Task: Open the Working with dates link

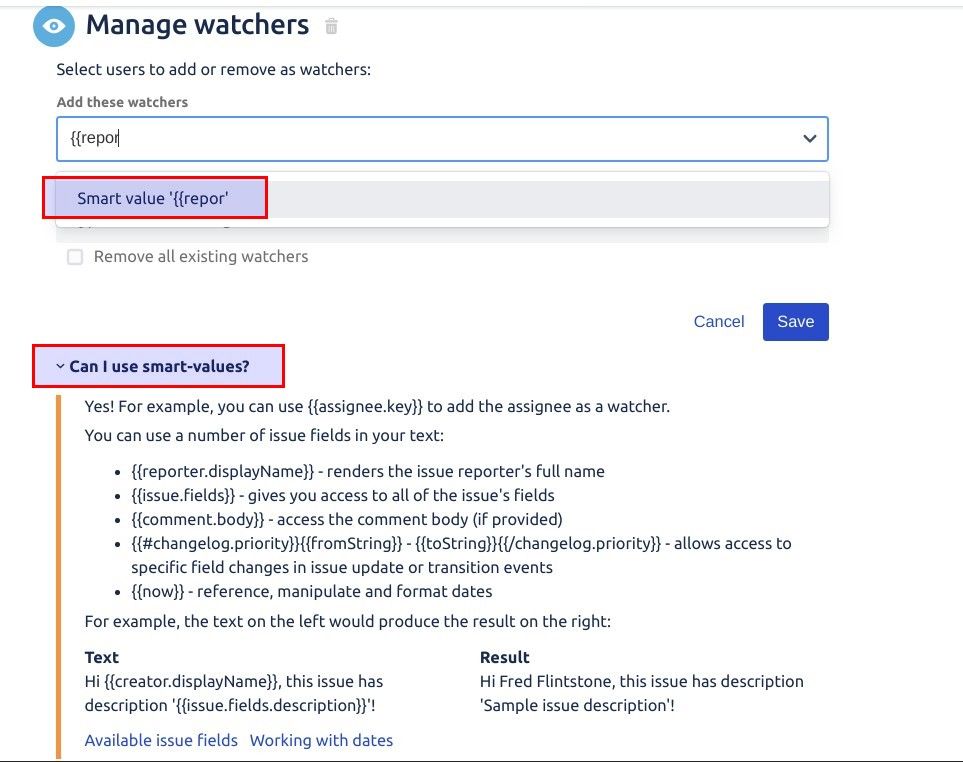Action: point(321,741)
